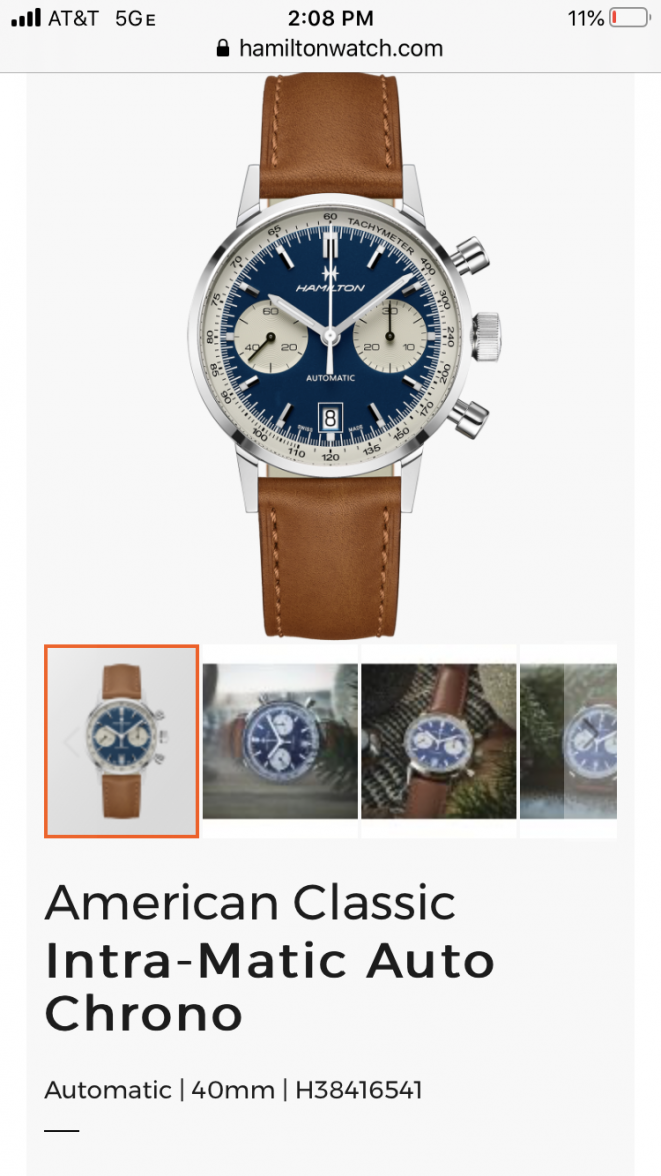Tap the time display in the status bar
661x1176 pixels.
point(330,18)
